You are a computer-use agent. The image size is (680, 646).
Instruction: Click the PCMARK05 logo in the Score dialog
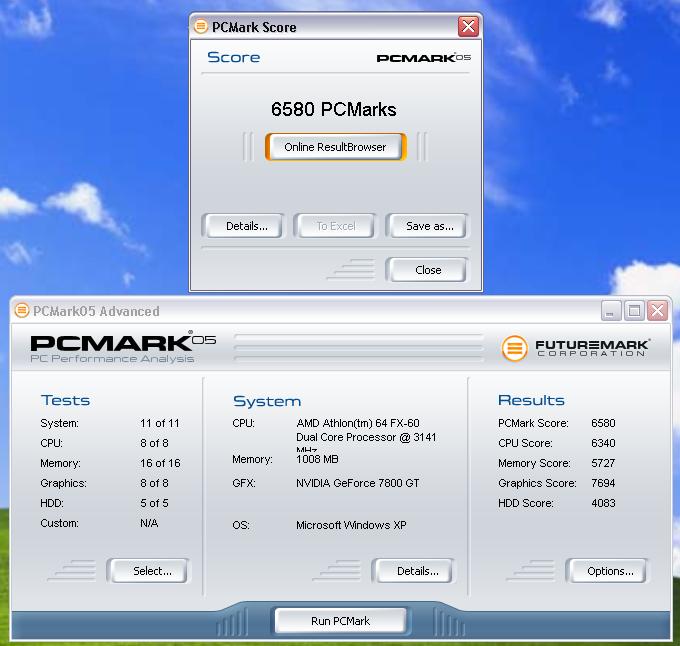point(423,58)
